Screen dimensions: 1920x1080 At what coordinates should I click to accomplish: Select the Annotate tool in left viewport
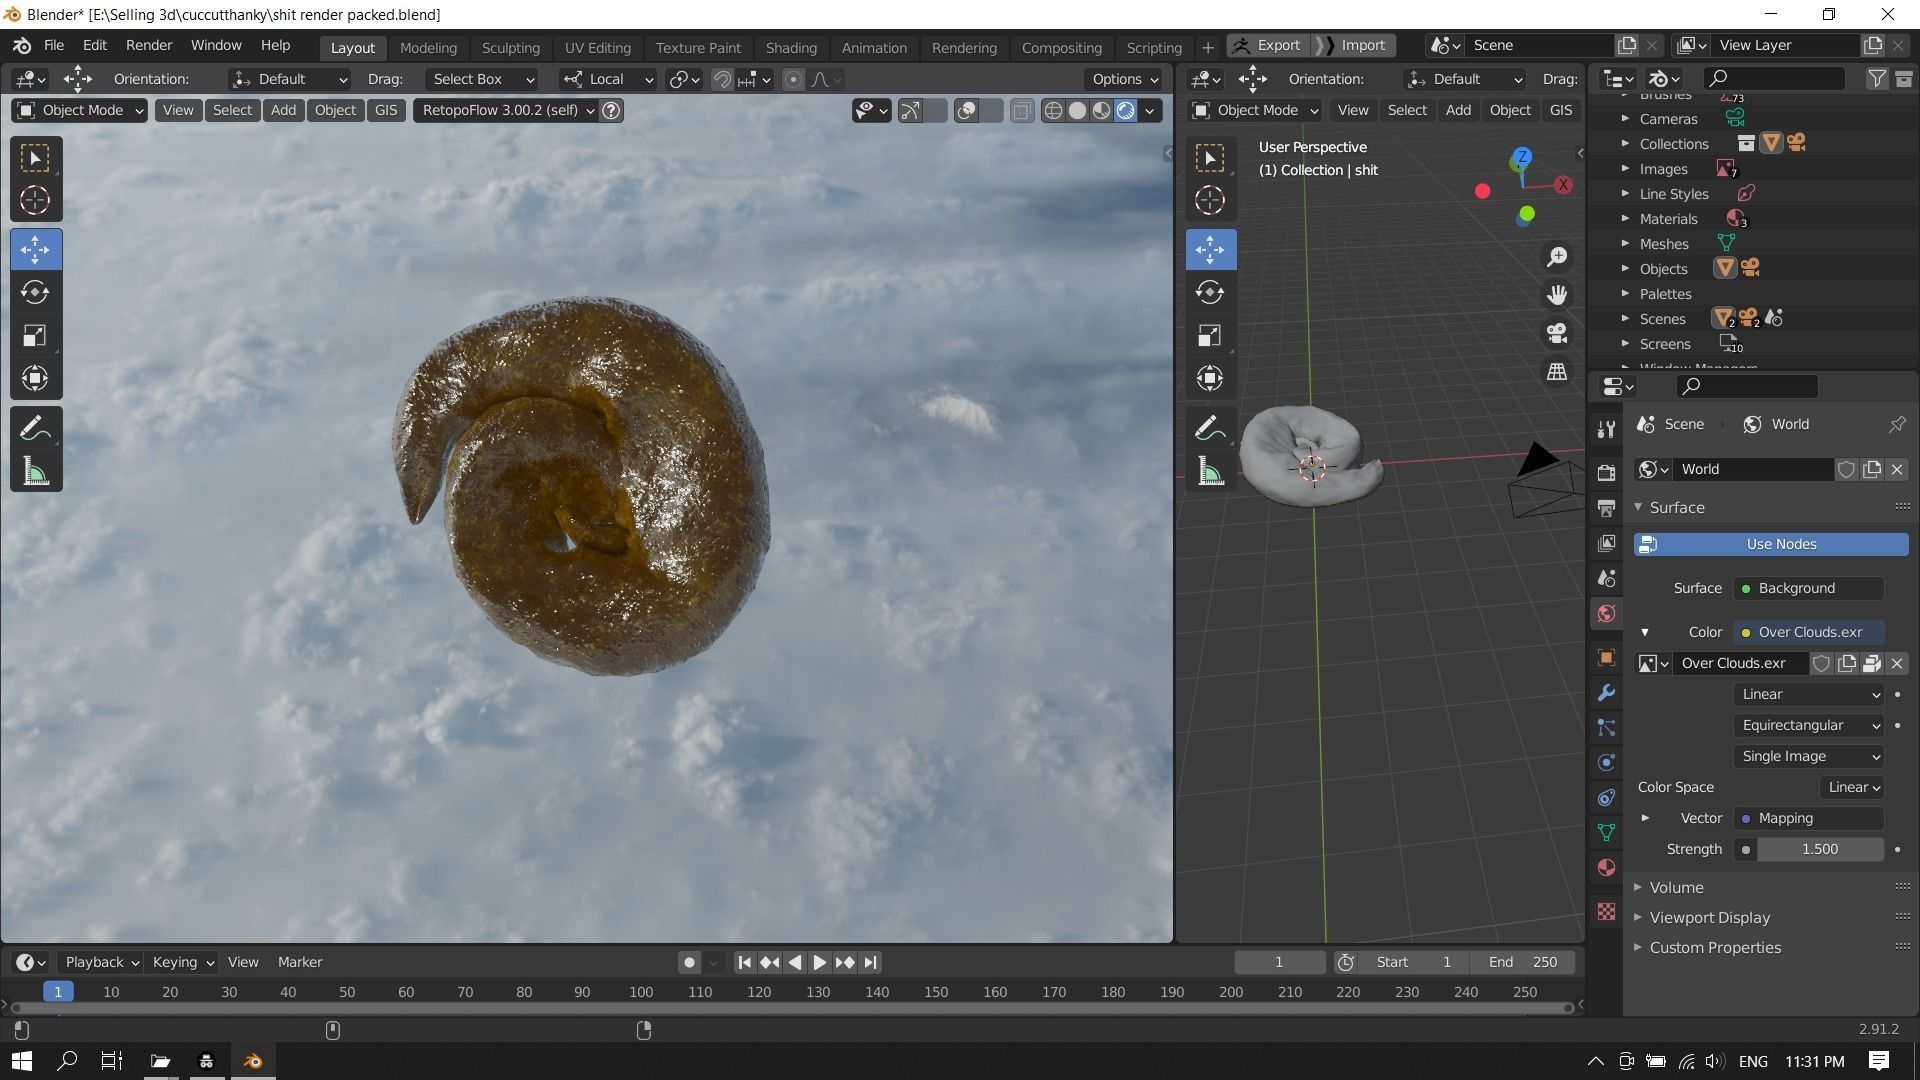tap(35, 429)
